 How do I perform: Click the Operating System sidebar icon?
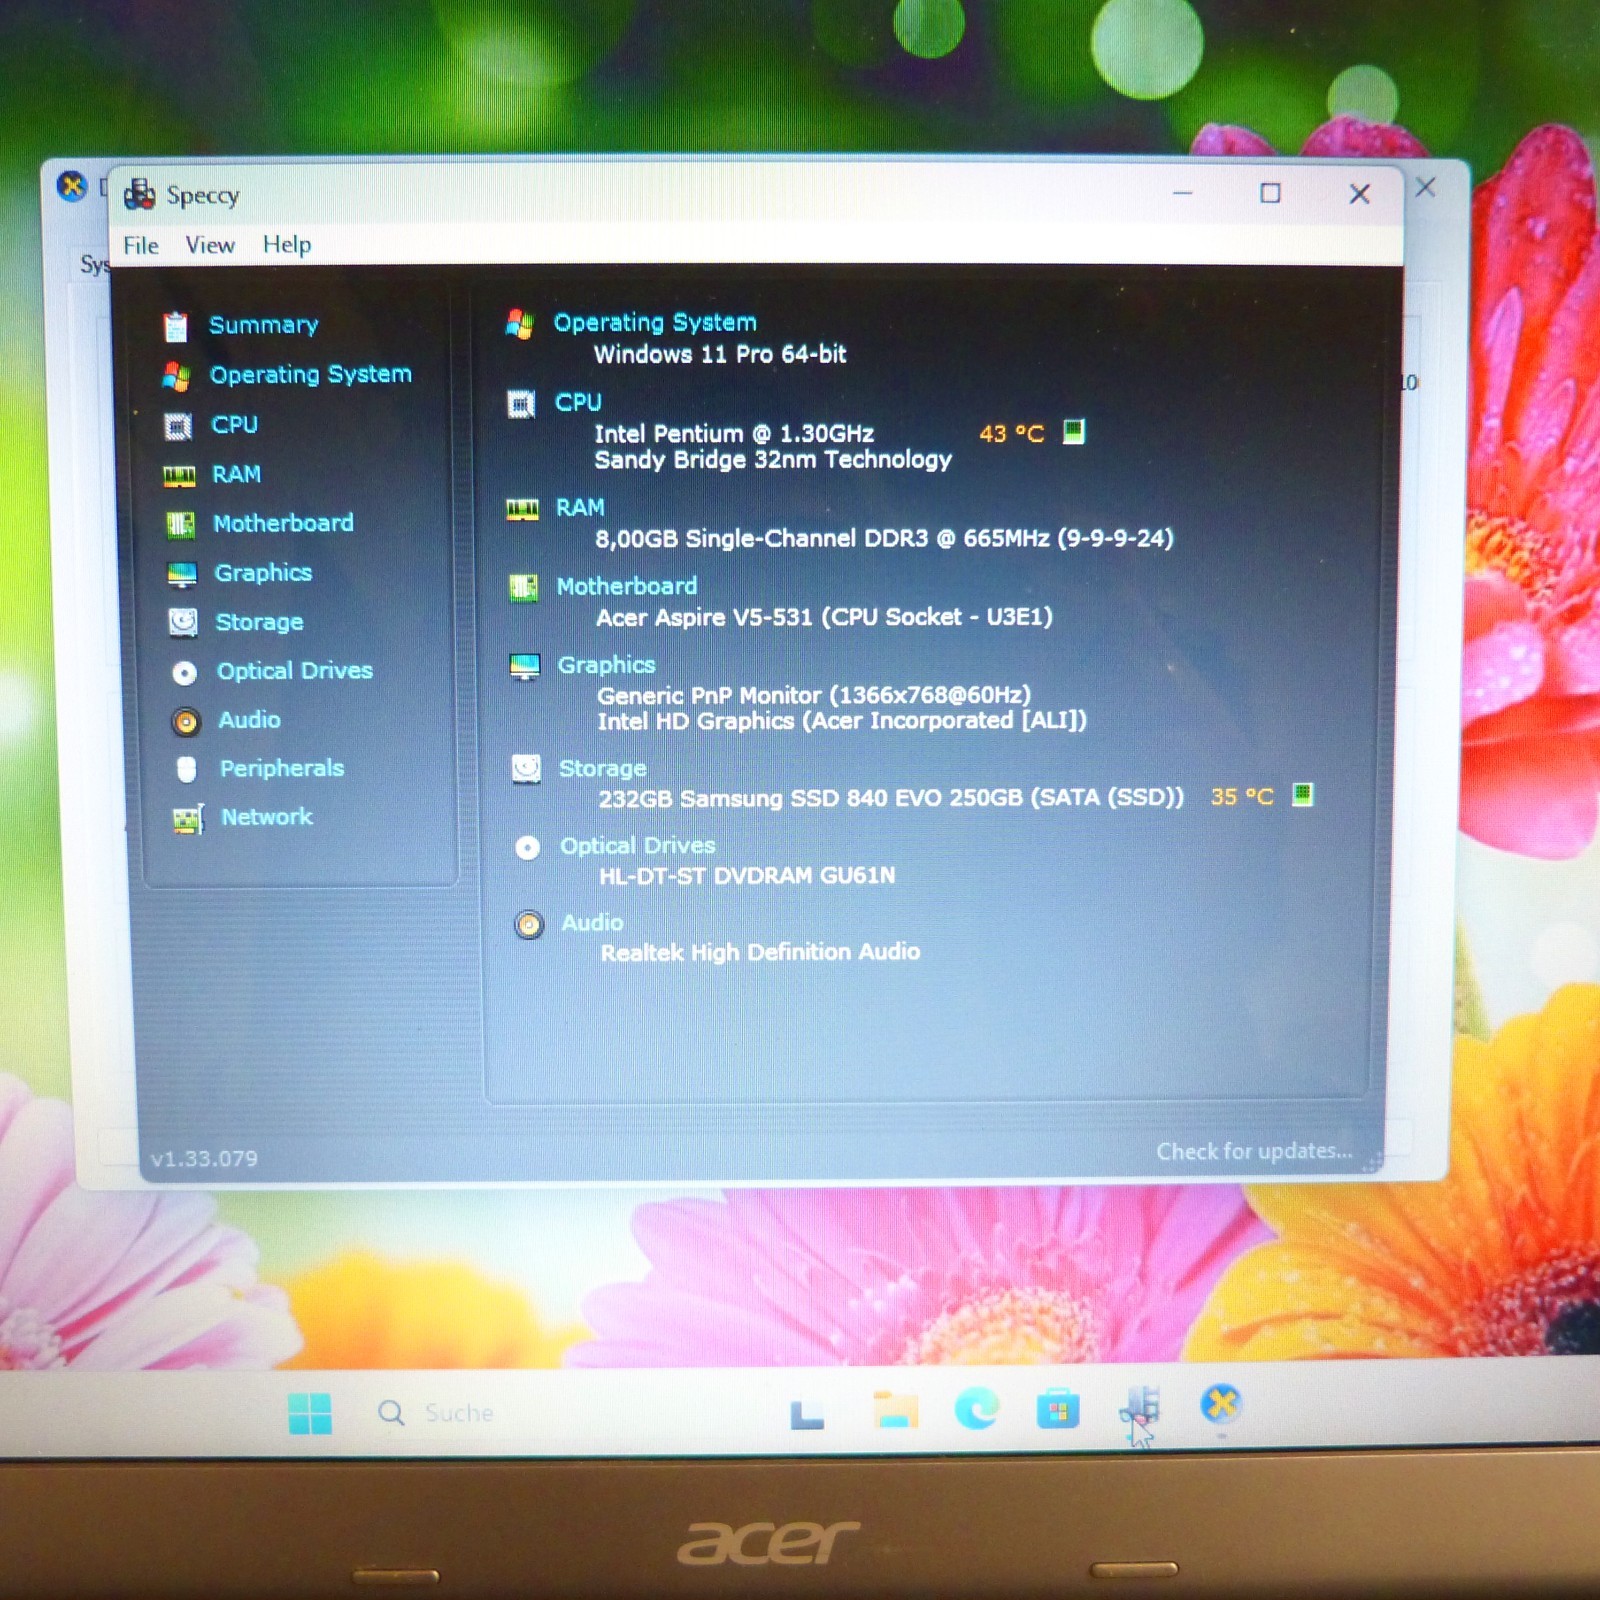(x=177, y=376)
